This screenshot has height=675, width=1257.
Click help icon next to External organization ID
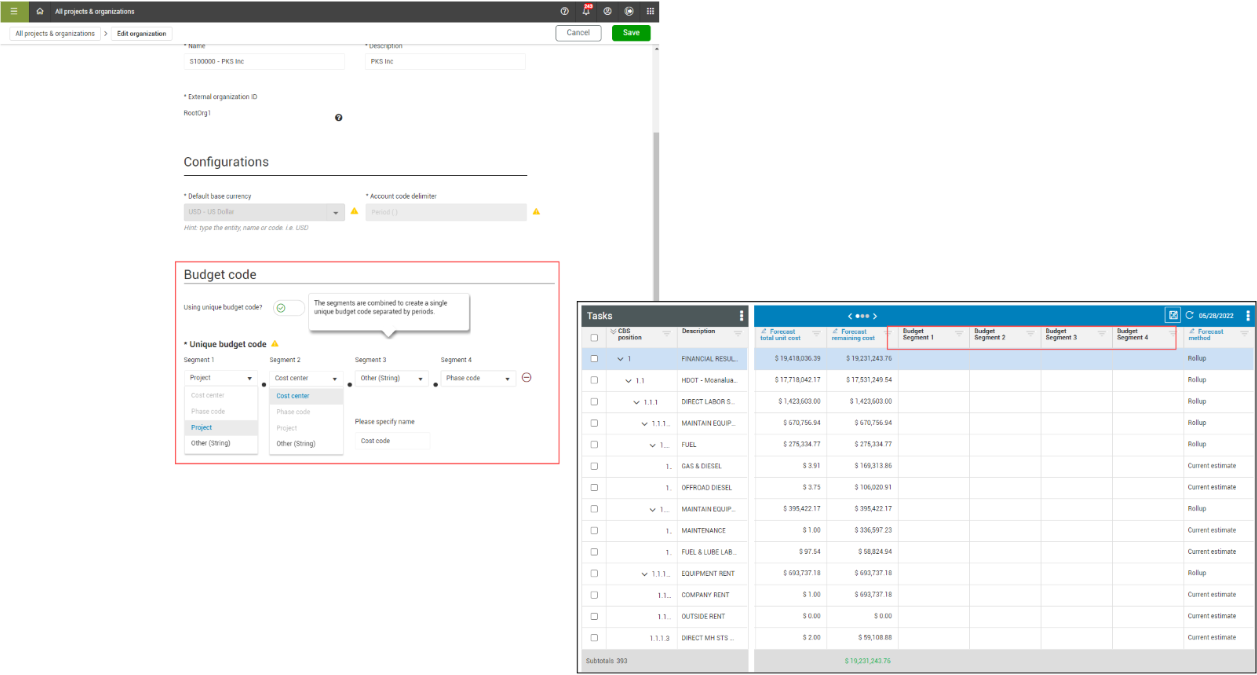click(x=338, y=118)
